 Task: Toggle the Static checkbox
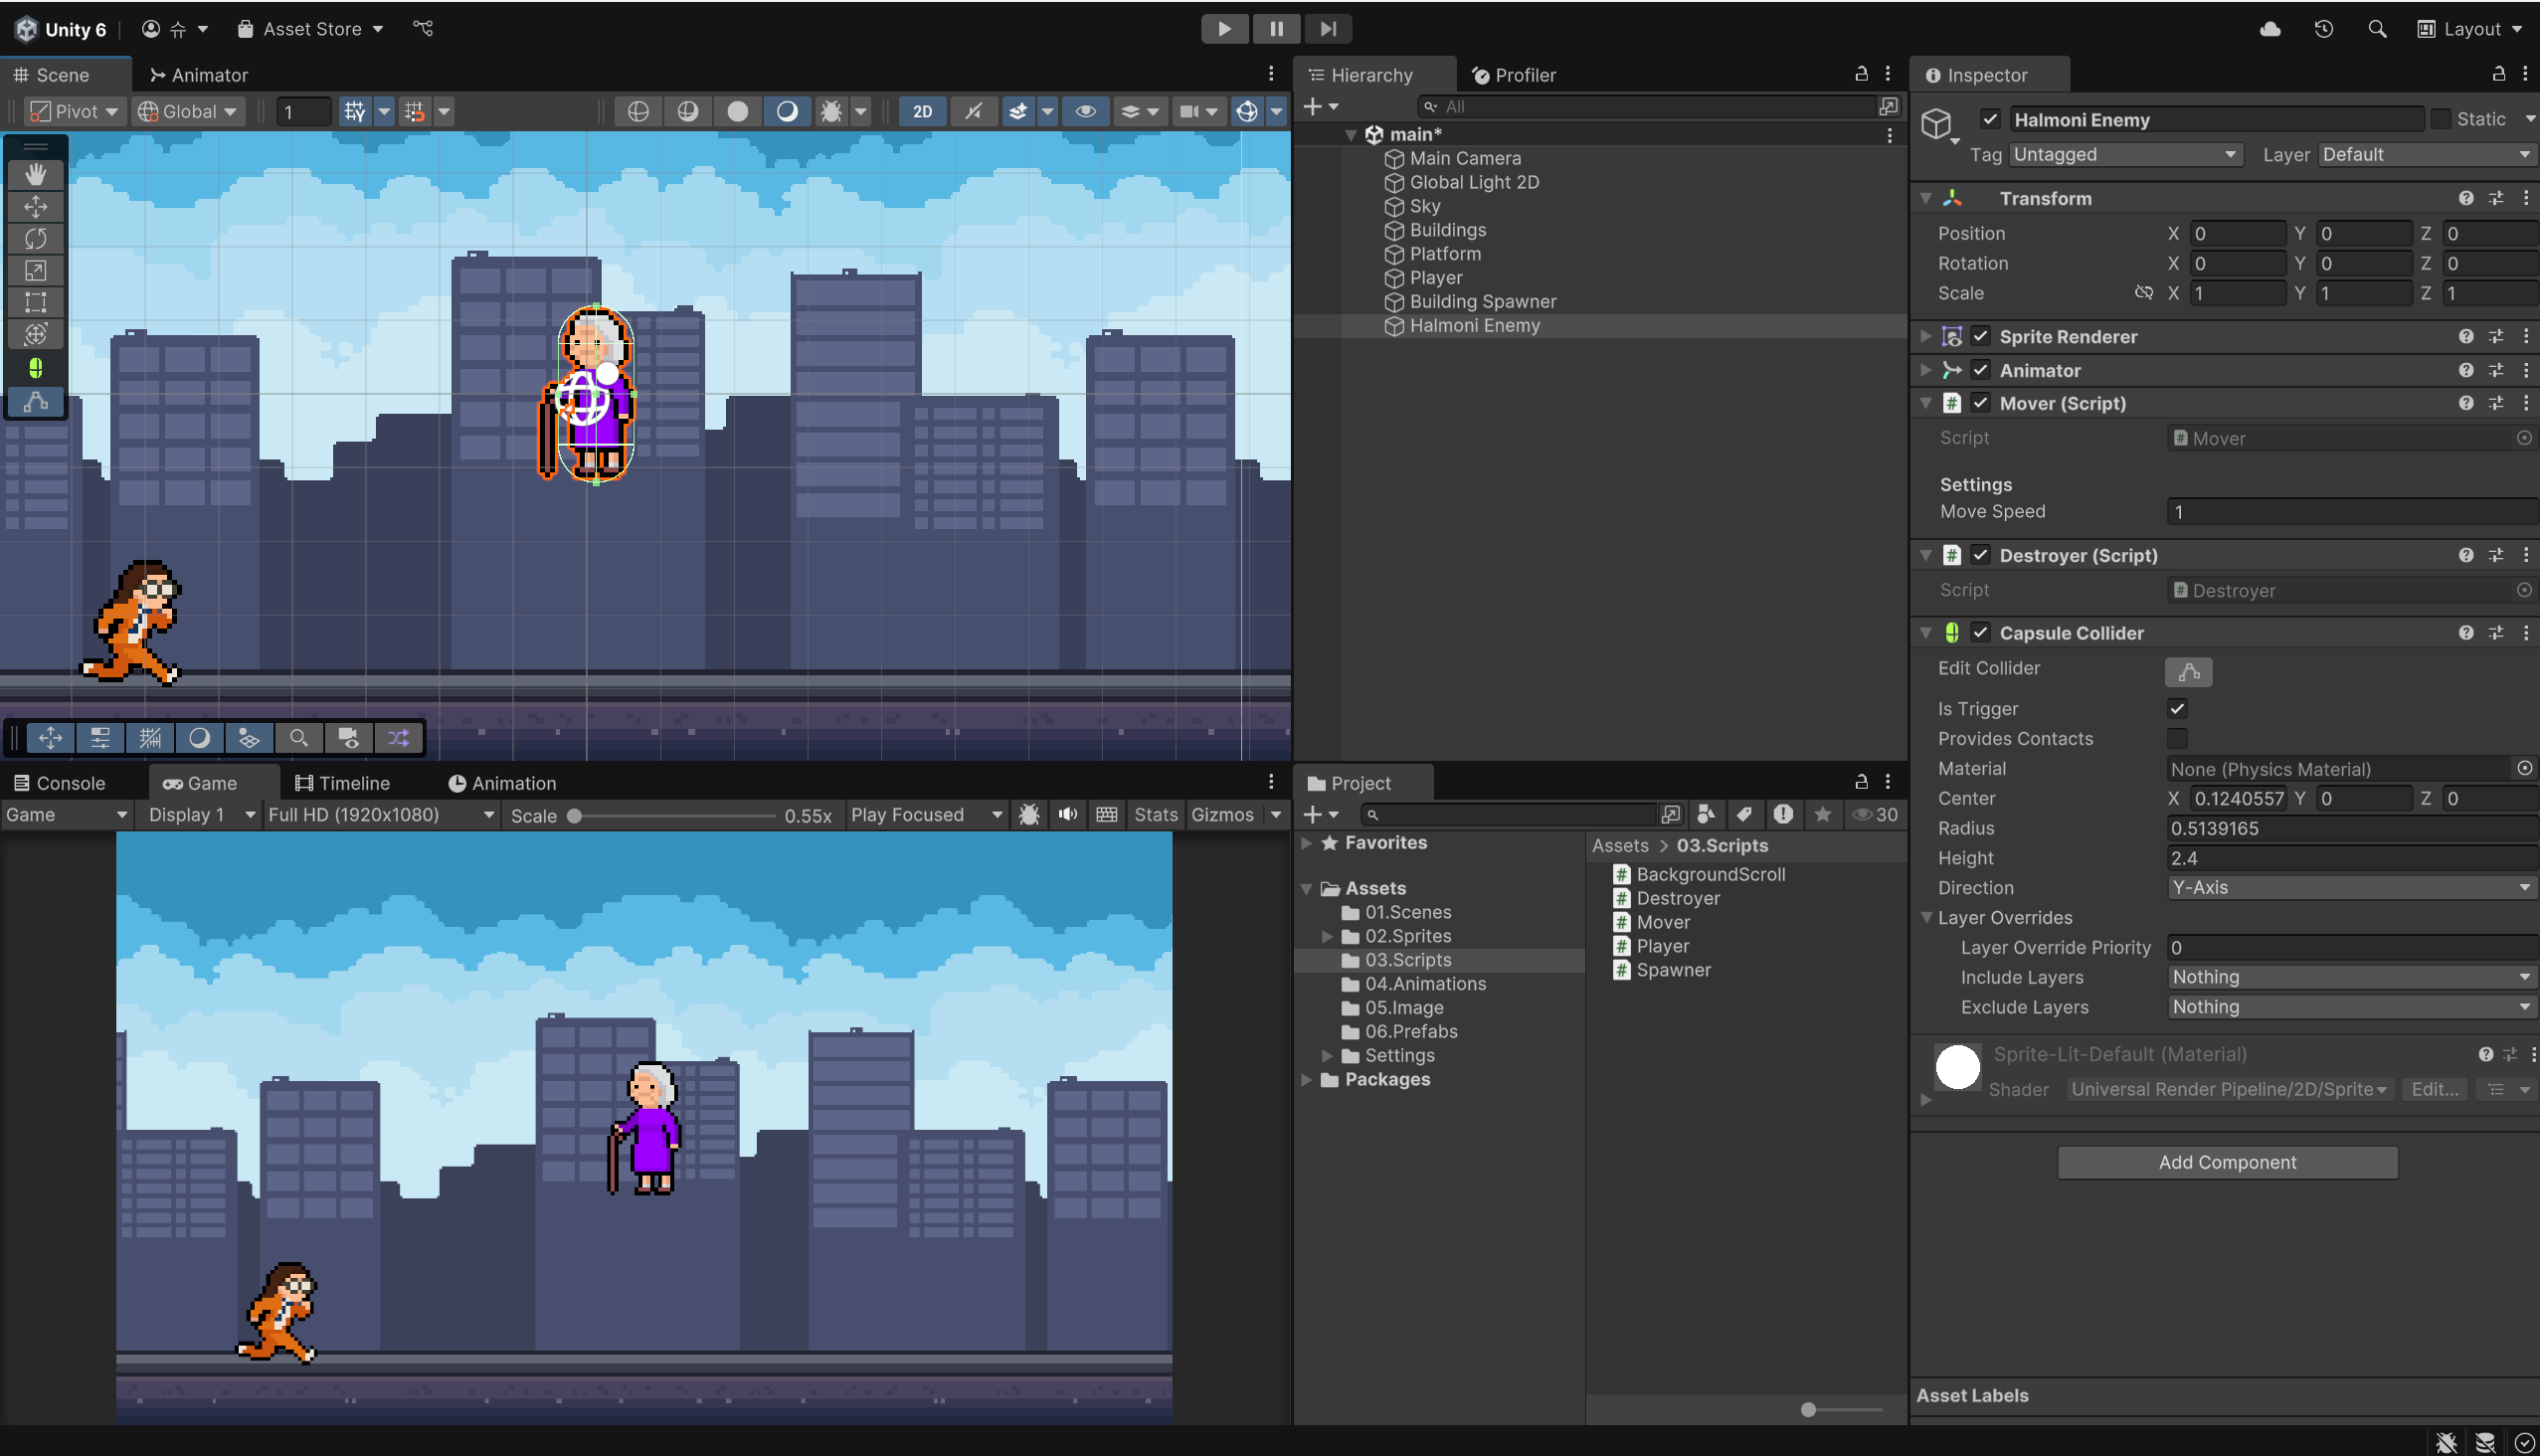pyautogui.click(x=2441, y=119)
